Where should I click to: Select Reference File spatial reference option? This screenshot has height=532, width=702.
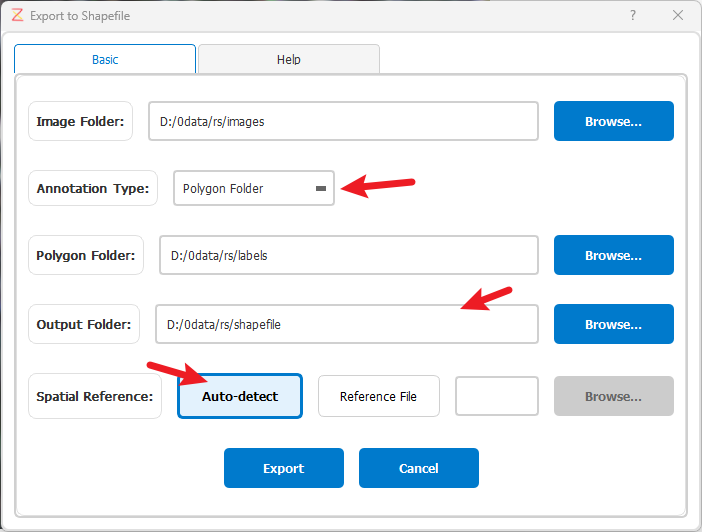coord(379,396)
